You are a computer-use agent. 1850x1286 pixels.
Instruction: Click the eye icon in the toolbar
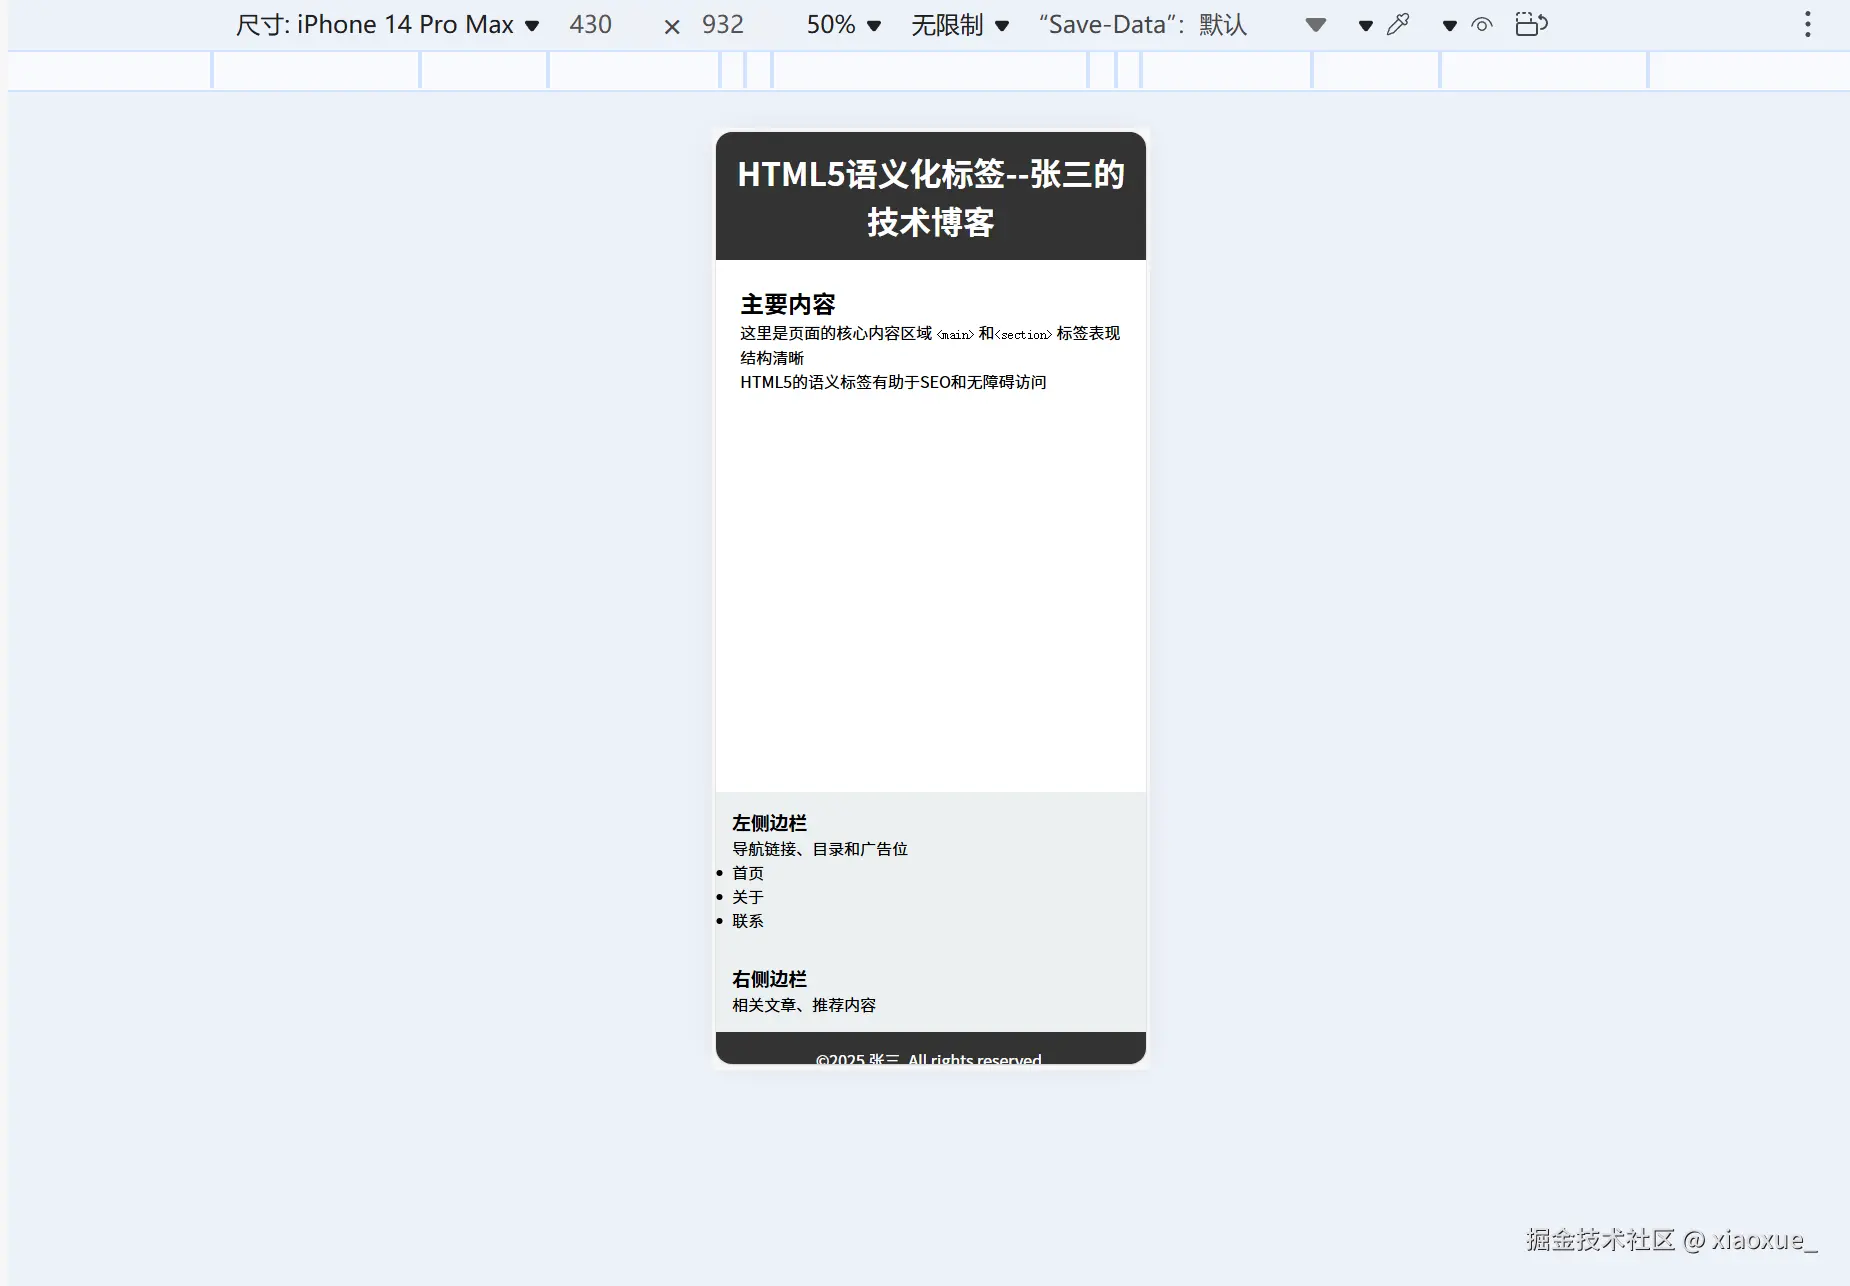pos(1480,23)
